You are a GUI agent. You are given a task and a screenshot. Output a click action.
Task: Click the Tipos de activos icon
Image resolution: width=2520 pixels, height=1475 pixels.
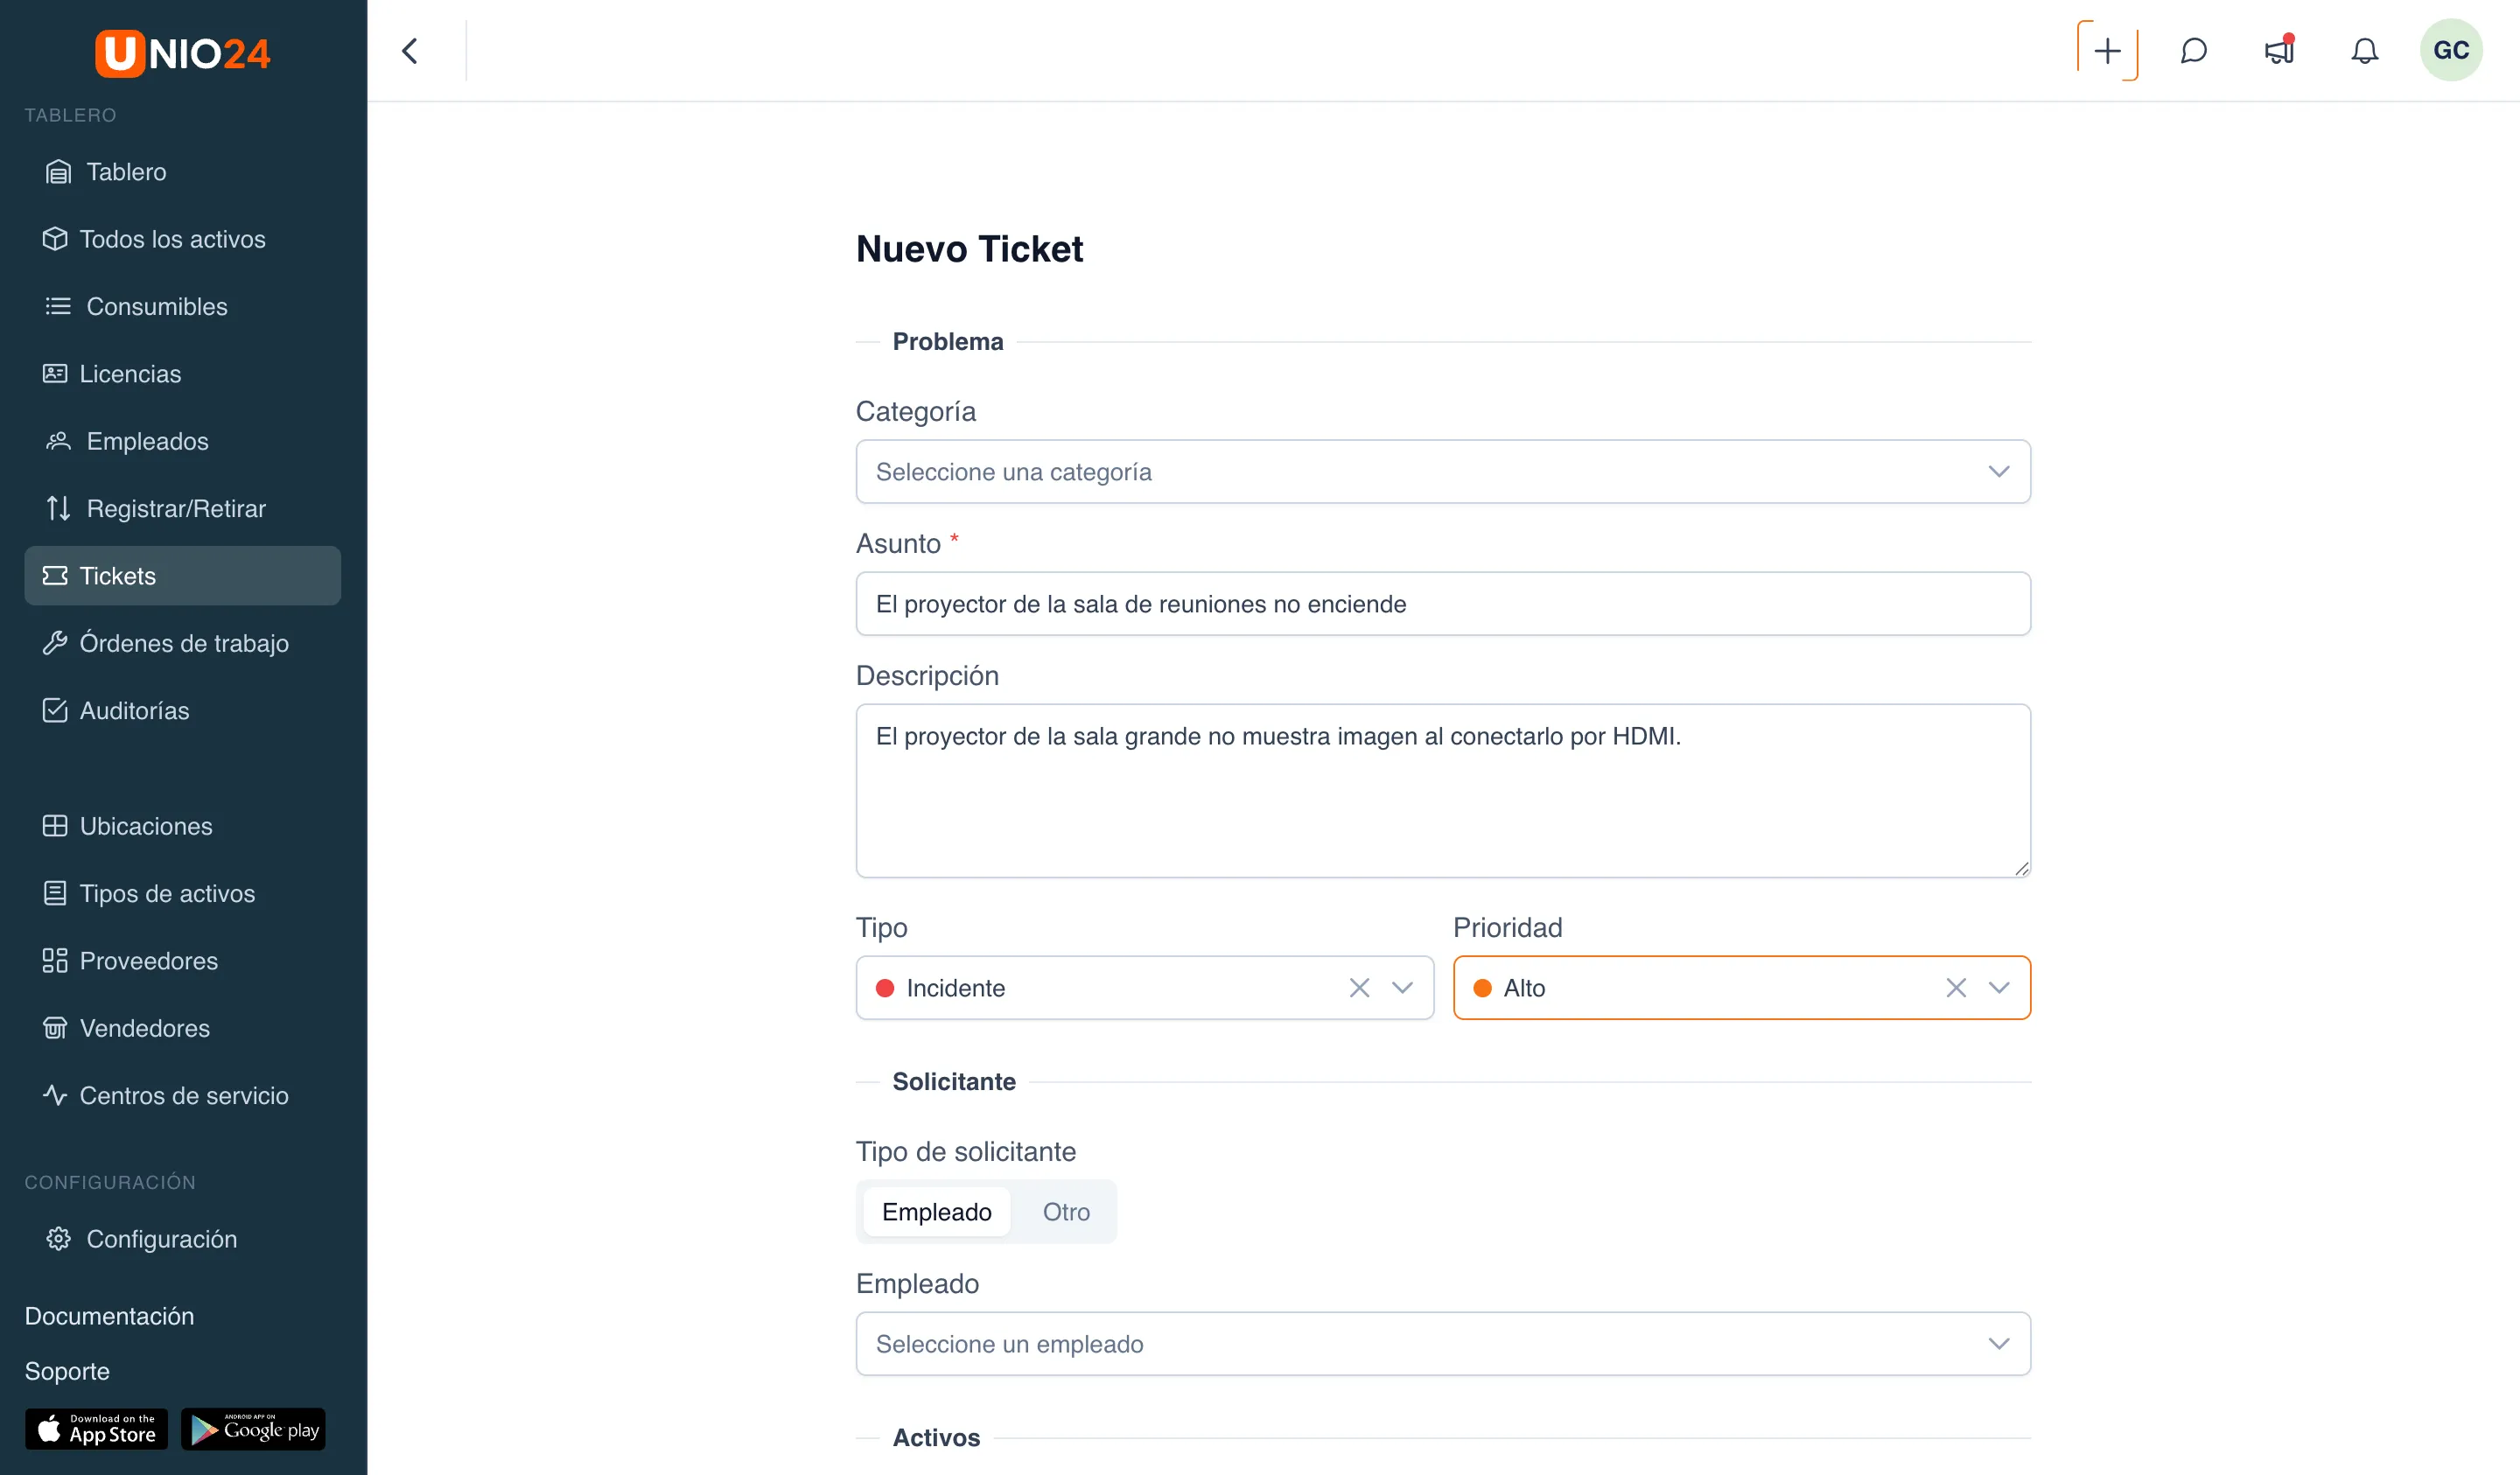click(x=55, y=893)
